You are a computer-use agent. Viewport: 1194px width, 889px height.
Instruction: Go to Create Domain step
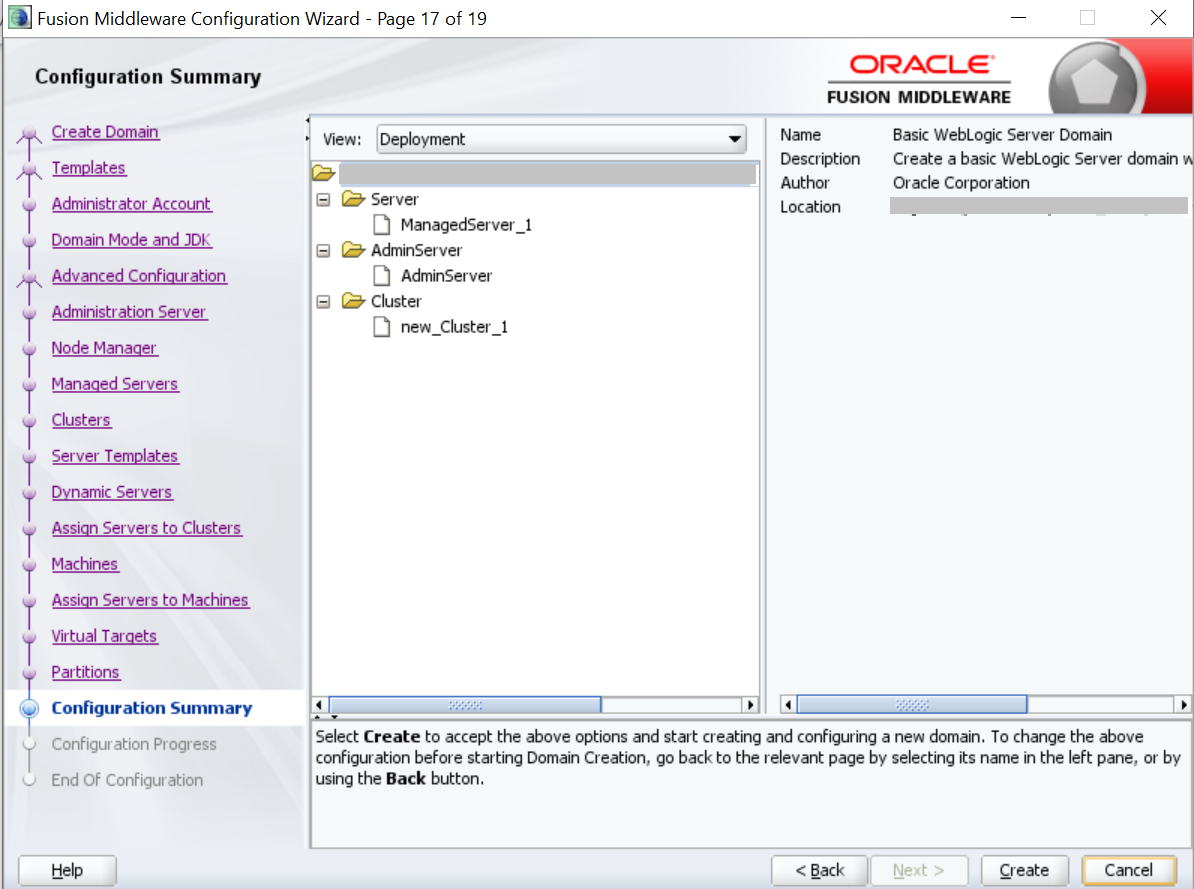click(105, 132)
